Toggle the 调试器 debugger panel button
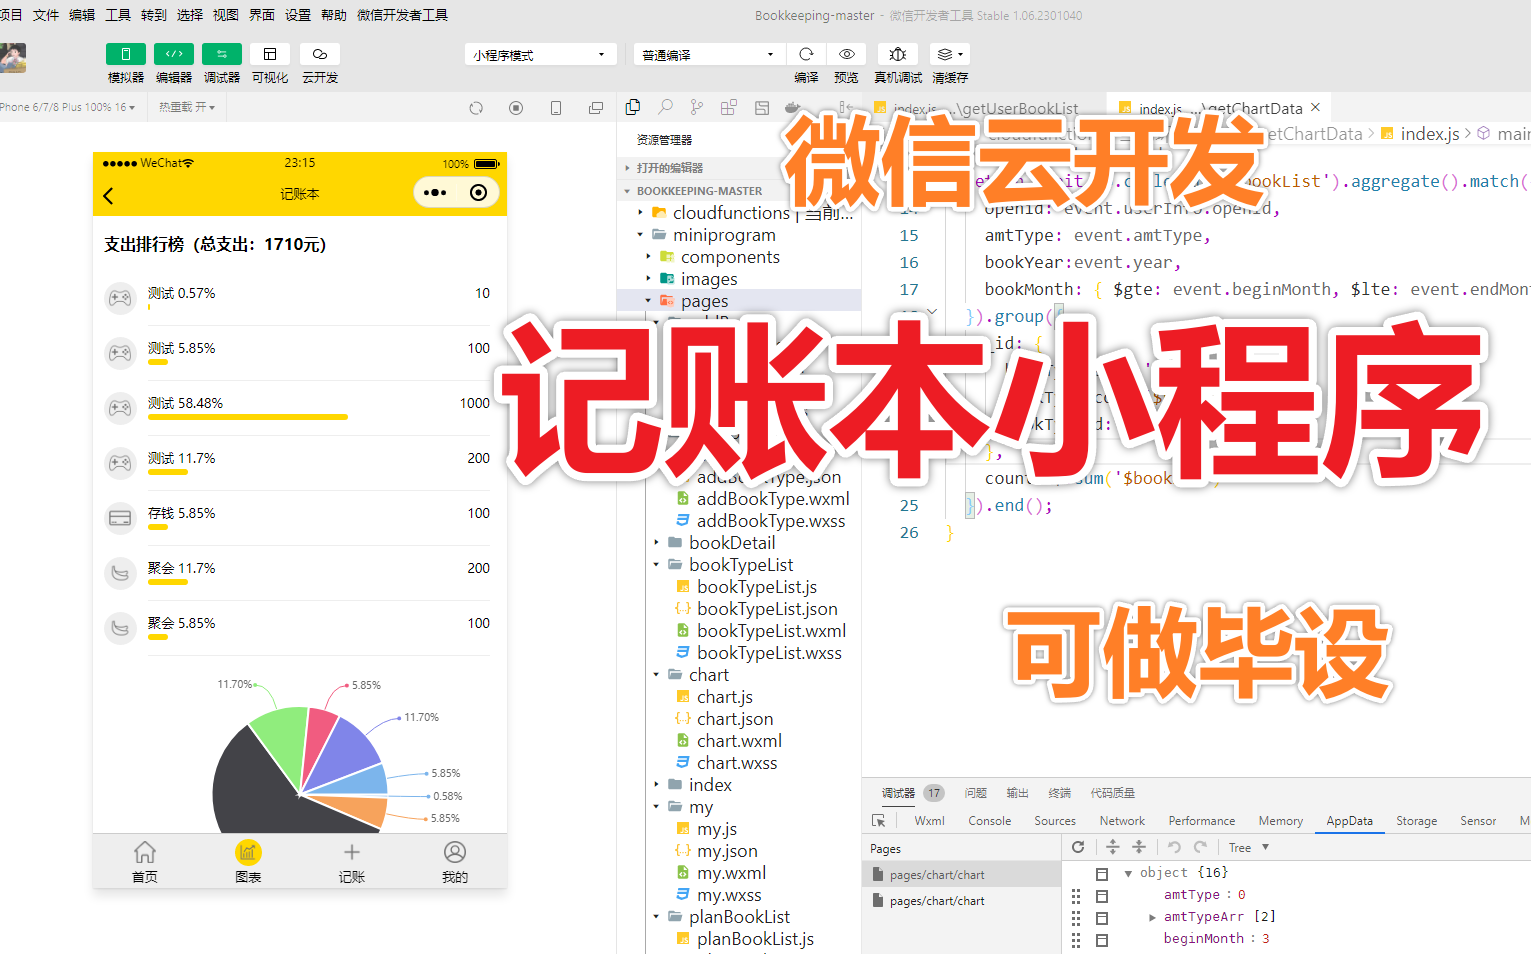This screenshot has width=1531, height=954. 222,54
